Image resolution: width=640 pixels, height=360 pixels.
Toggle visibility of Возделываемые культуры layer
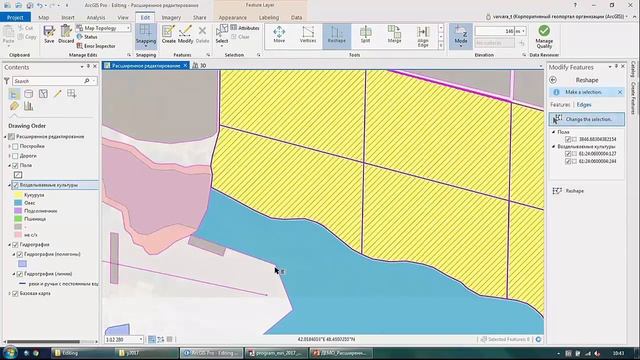[x=15, y=185]
